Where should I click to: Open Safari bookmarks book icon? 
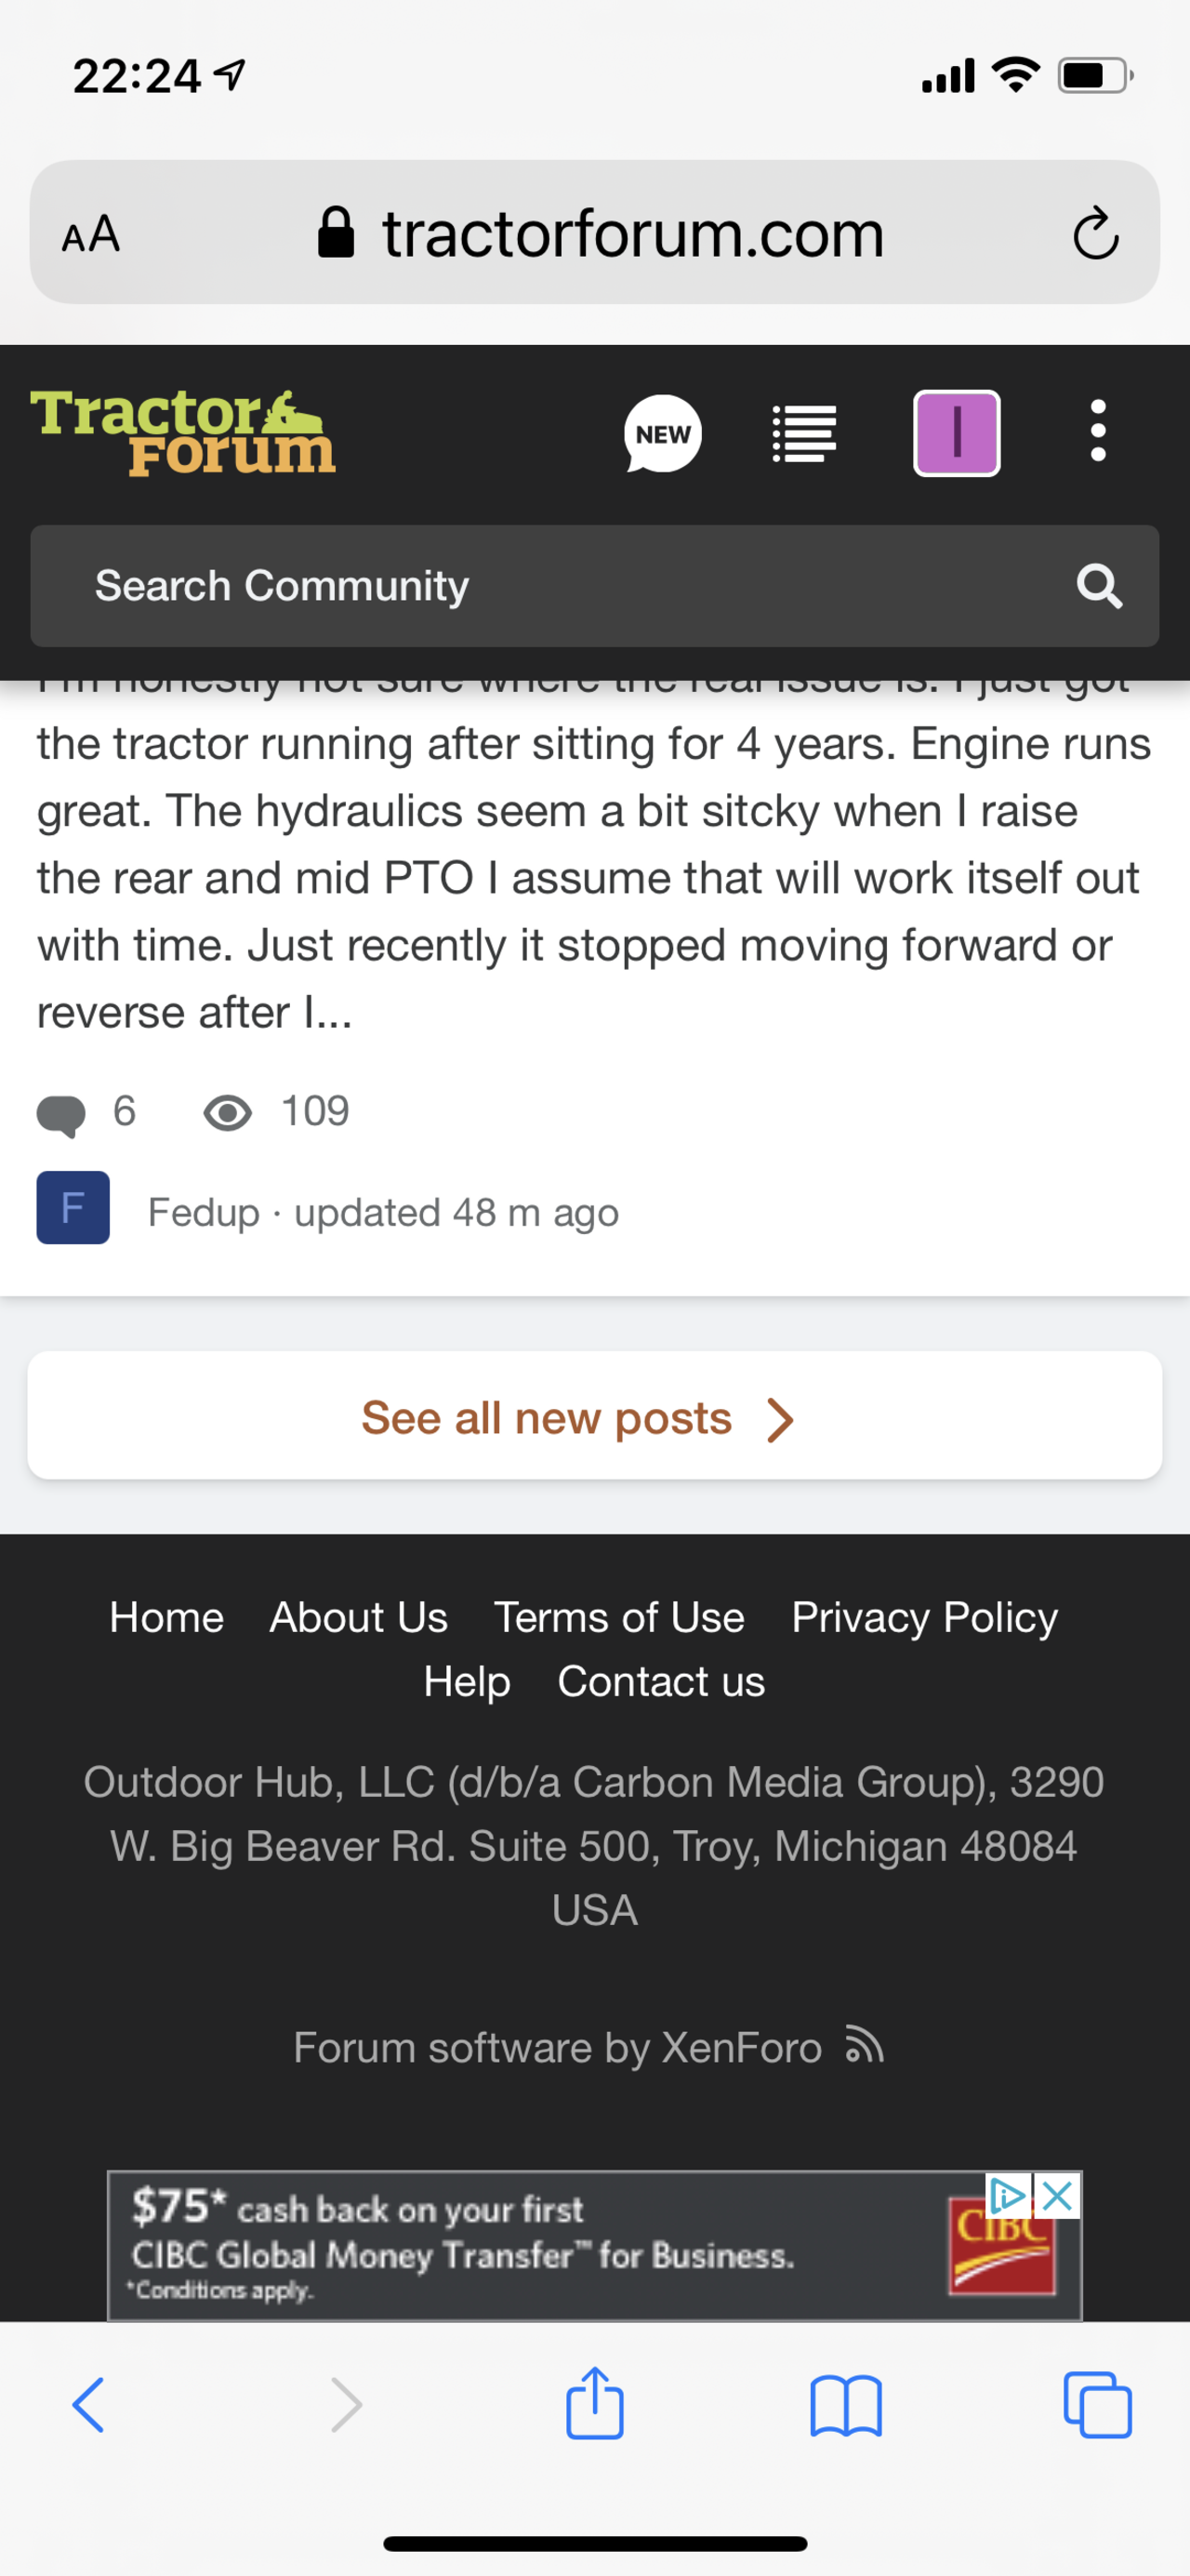[x=846, y=2405]
